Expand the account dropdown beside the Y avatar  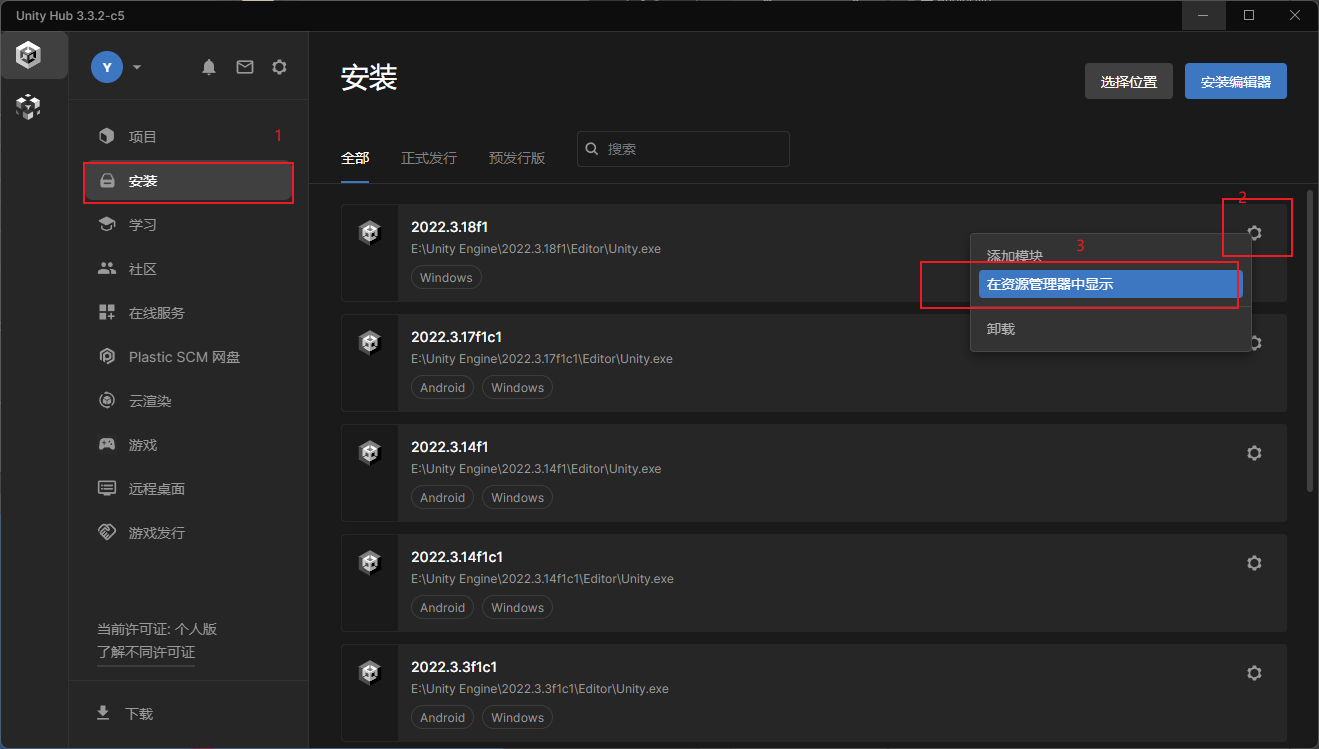[x=136, y=66]
